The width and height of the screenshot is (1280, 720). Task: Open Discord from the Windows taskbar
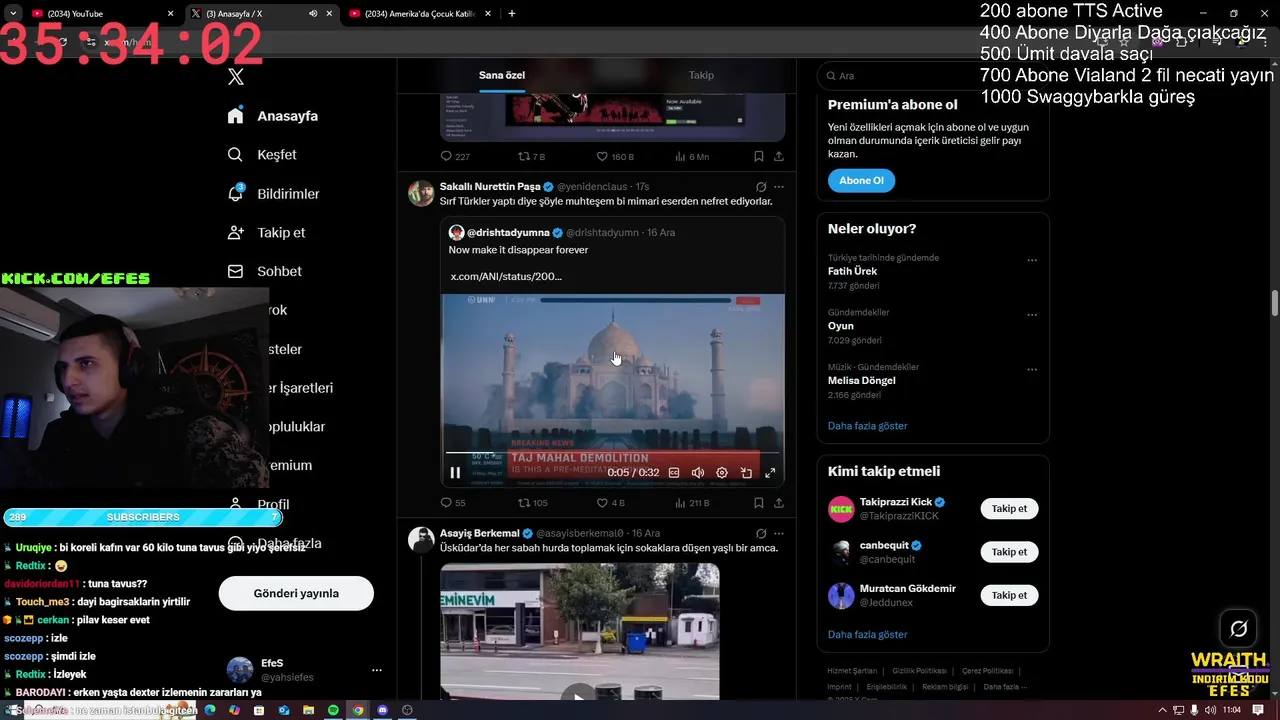(382, 710)
